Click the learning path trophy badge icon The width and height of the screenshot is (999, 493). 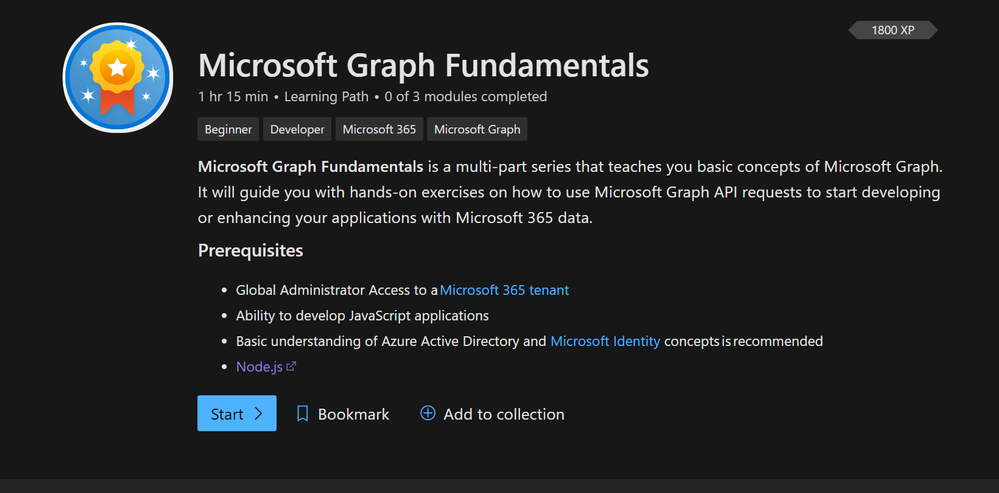point(118,78)
